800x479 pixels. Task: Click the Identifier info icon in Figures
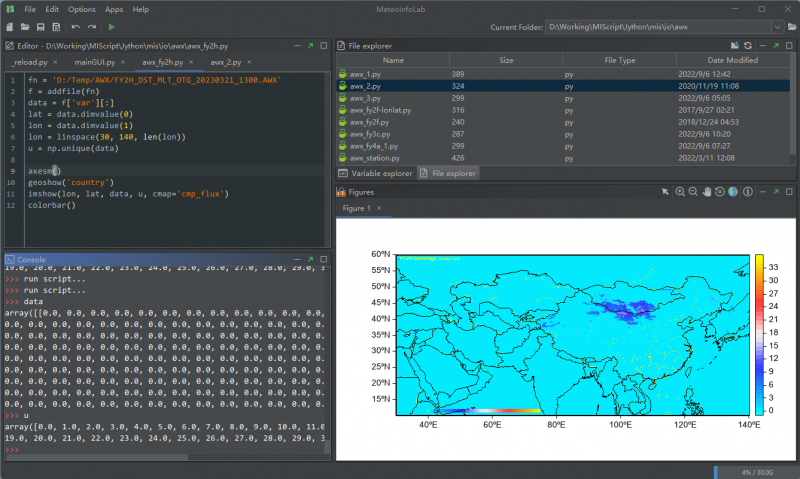click(x=747, y=191)
